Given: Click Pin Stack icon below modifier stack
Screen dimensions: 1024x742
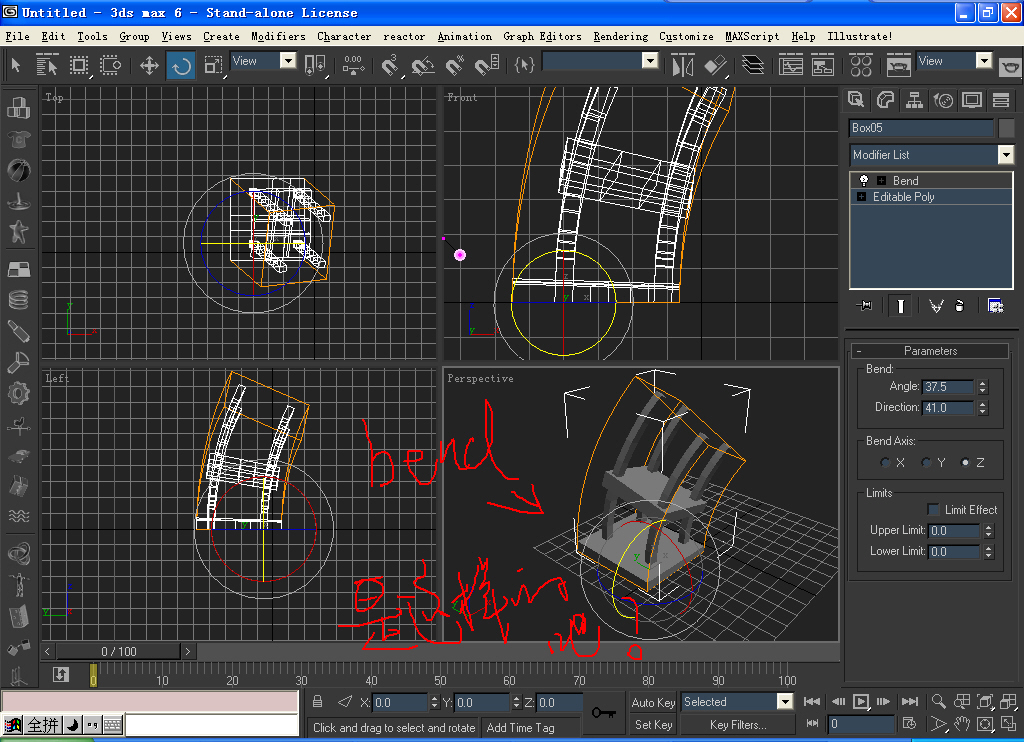Looking at the screenshot, I should click(864, 306).
